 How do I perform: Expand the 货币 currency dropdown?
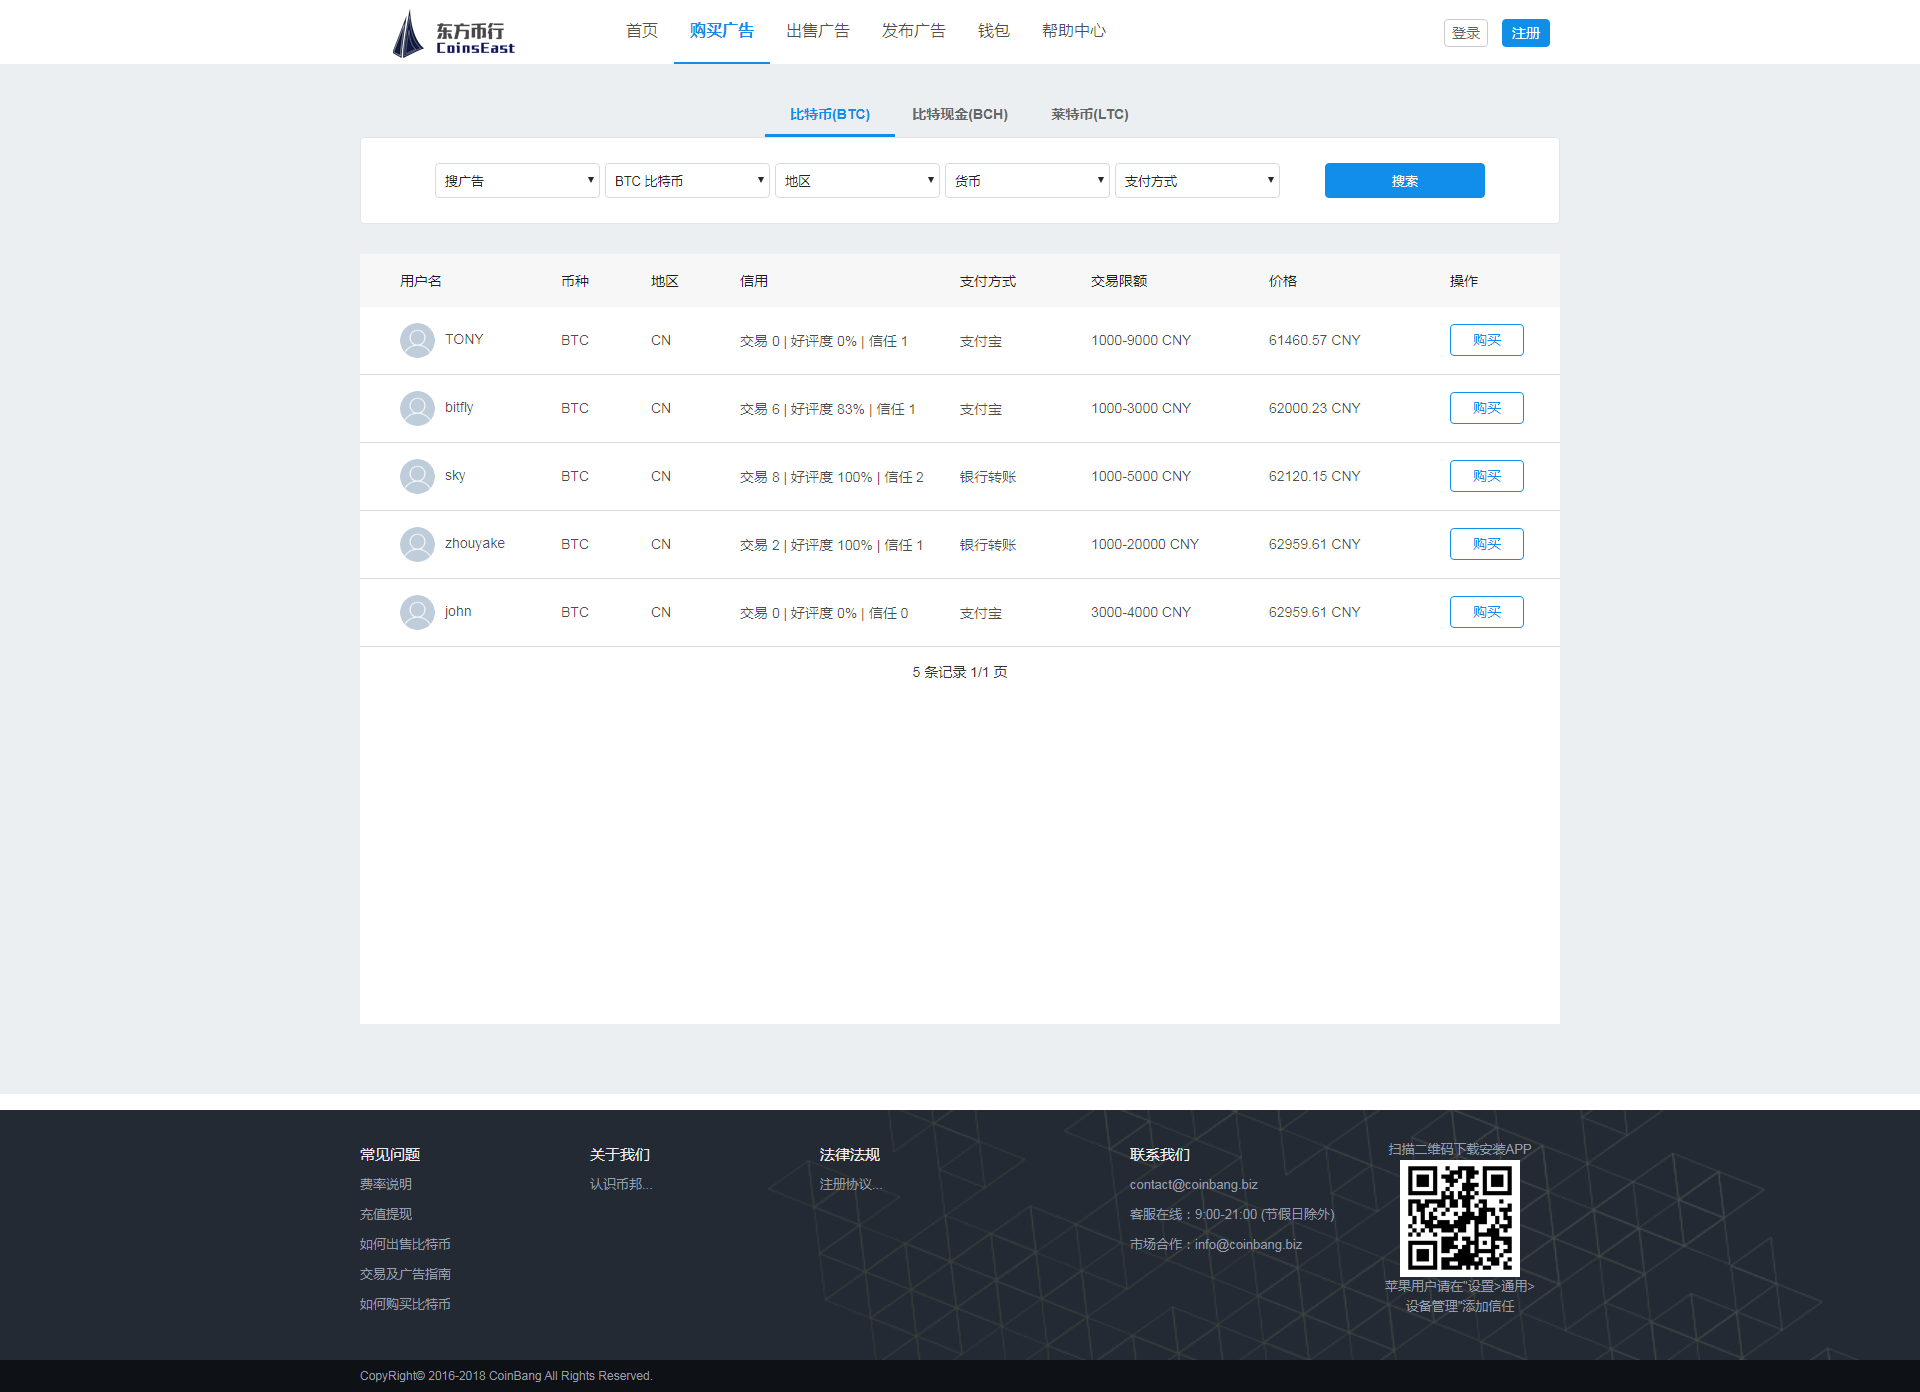pyautogui.click(x=1027, y=181)
